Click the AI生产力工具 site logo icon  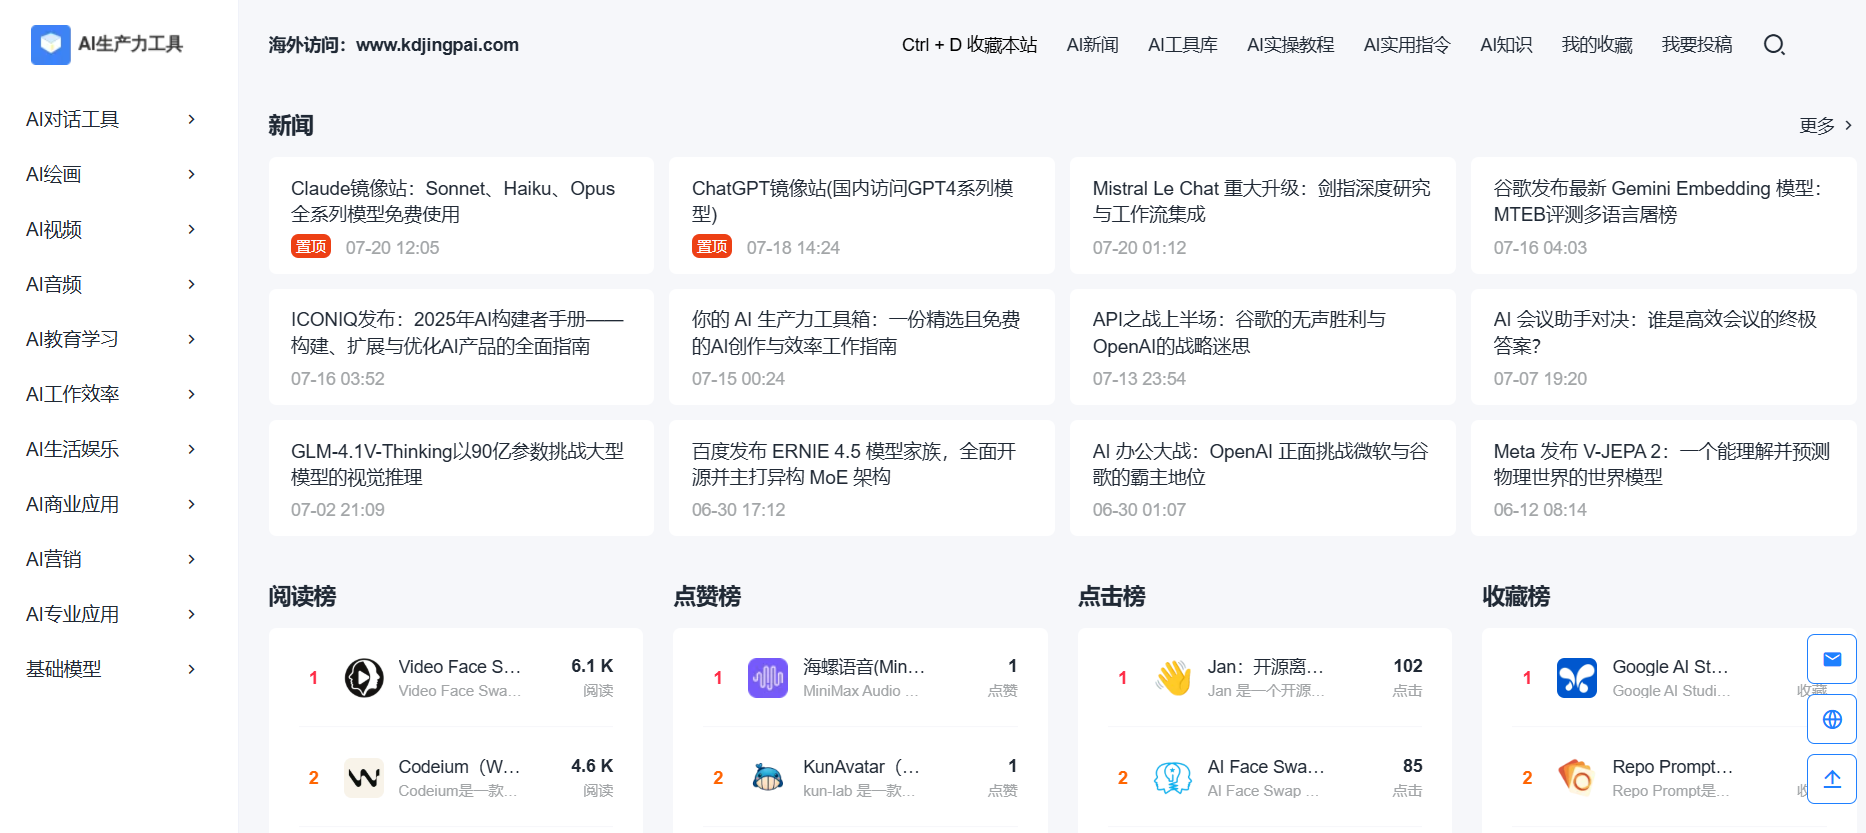tap(51, 45)
